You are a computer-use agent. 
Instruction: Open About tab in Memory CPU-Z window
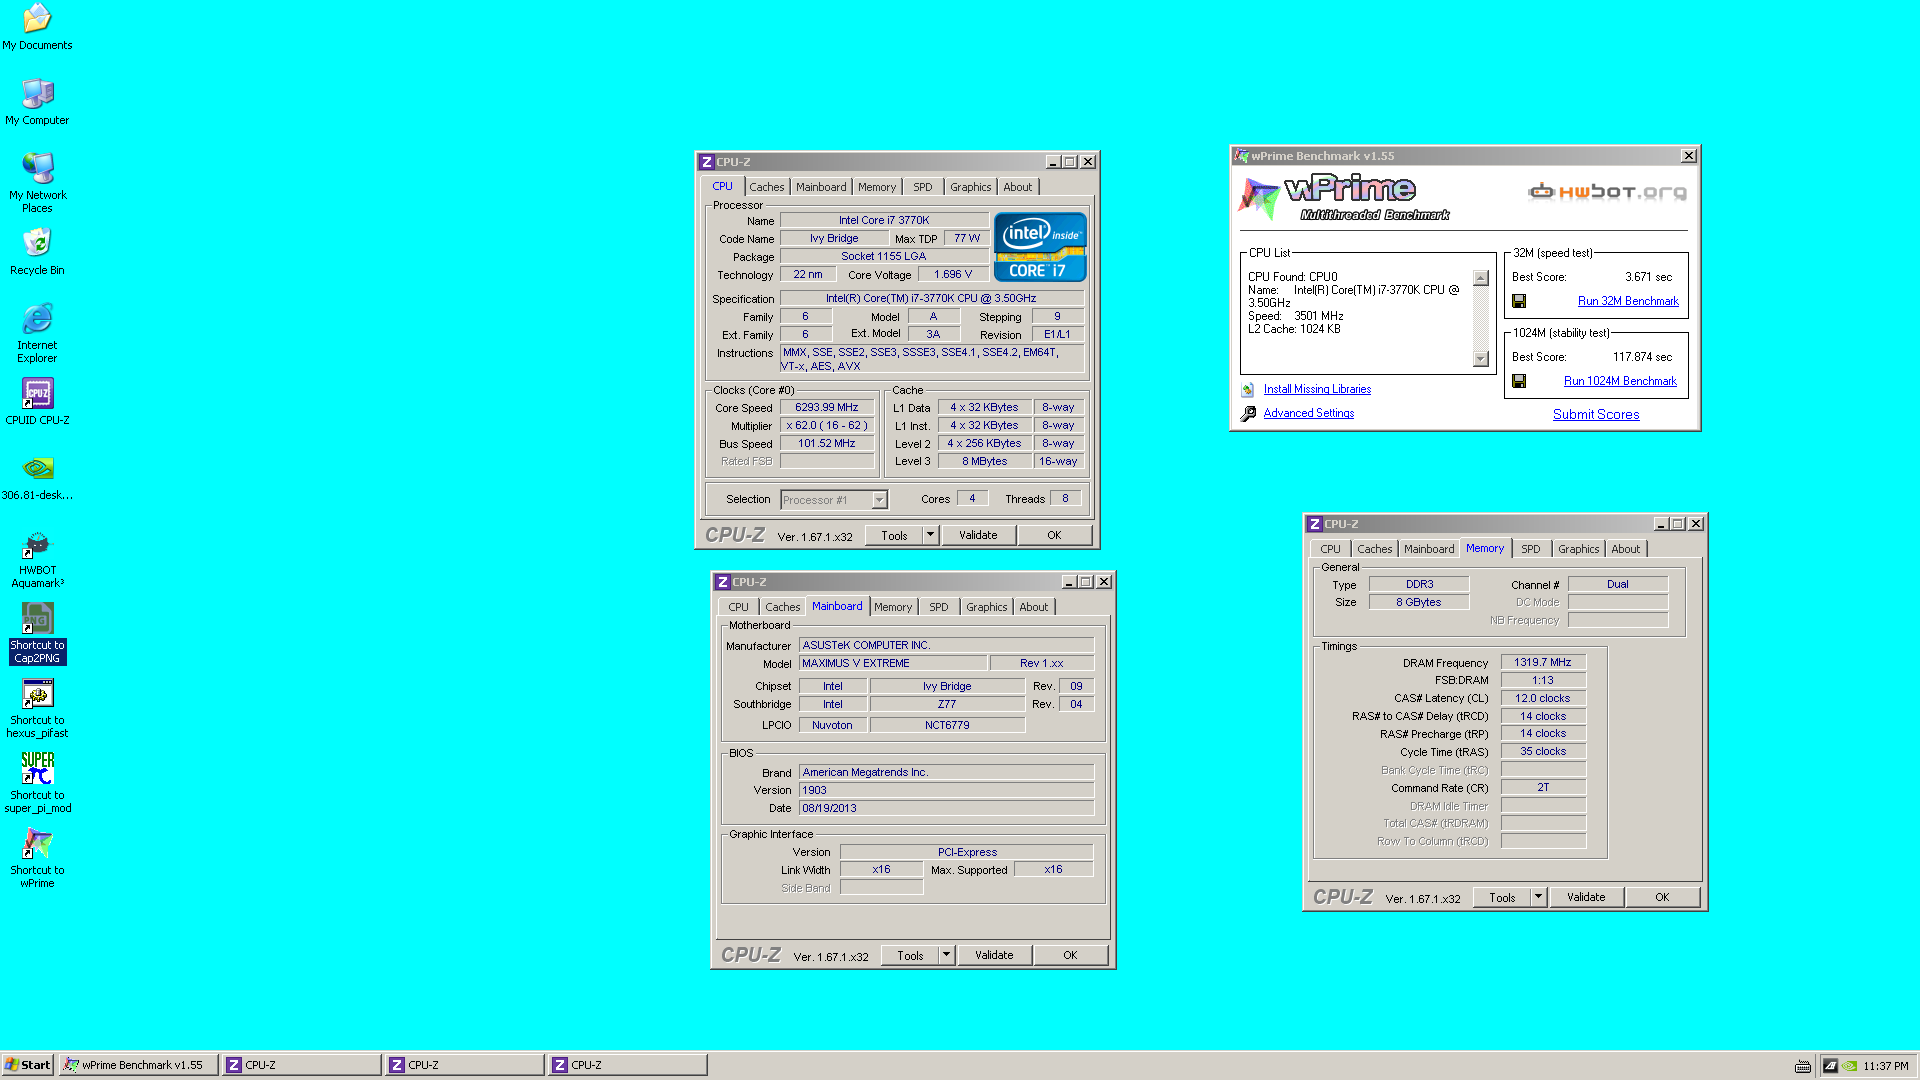1626,549
